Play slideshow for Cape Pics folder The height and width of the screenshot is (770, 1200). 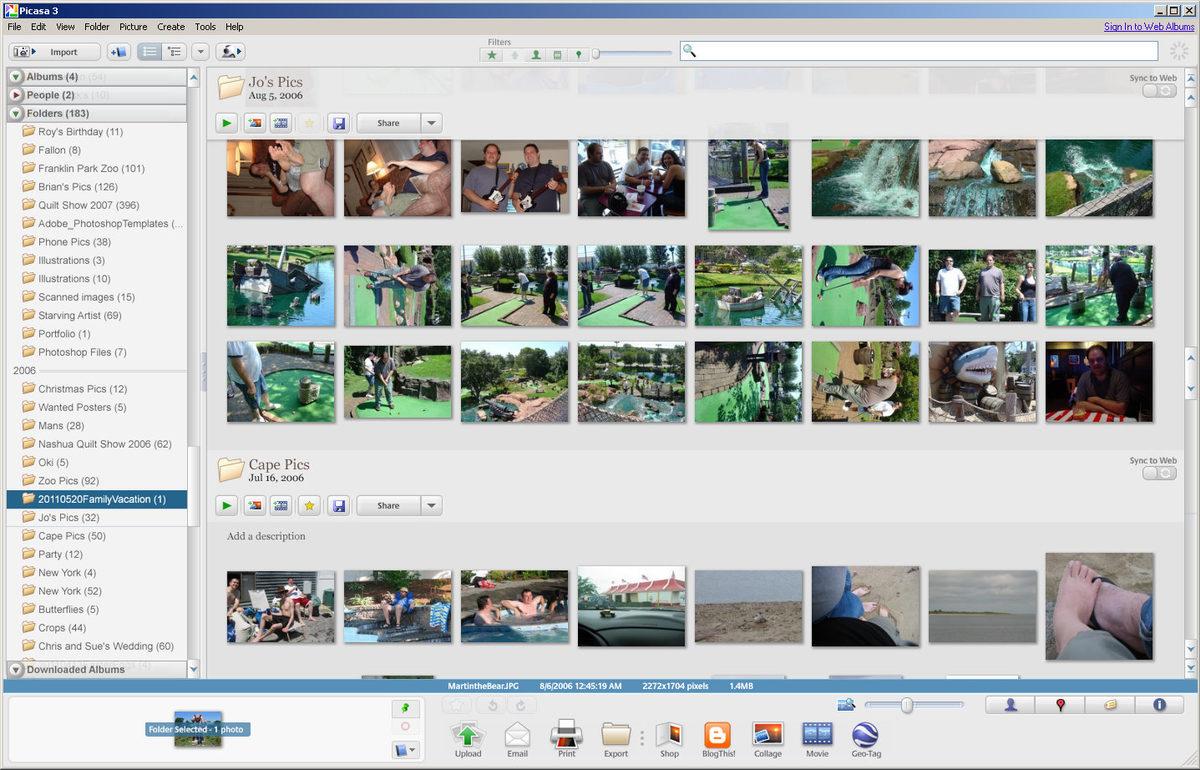pos(227,506)
